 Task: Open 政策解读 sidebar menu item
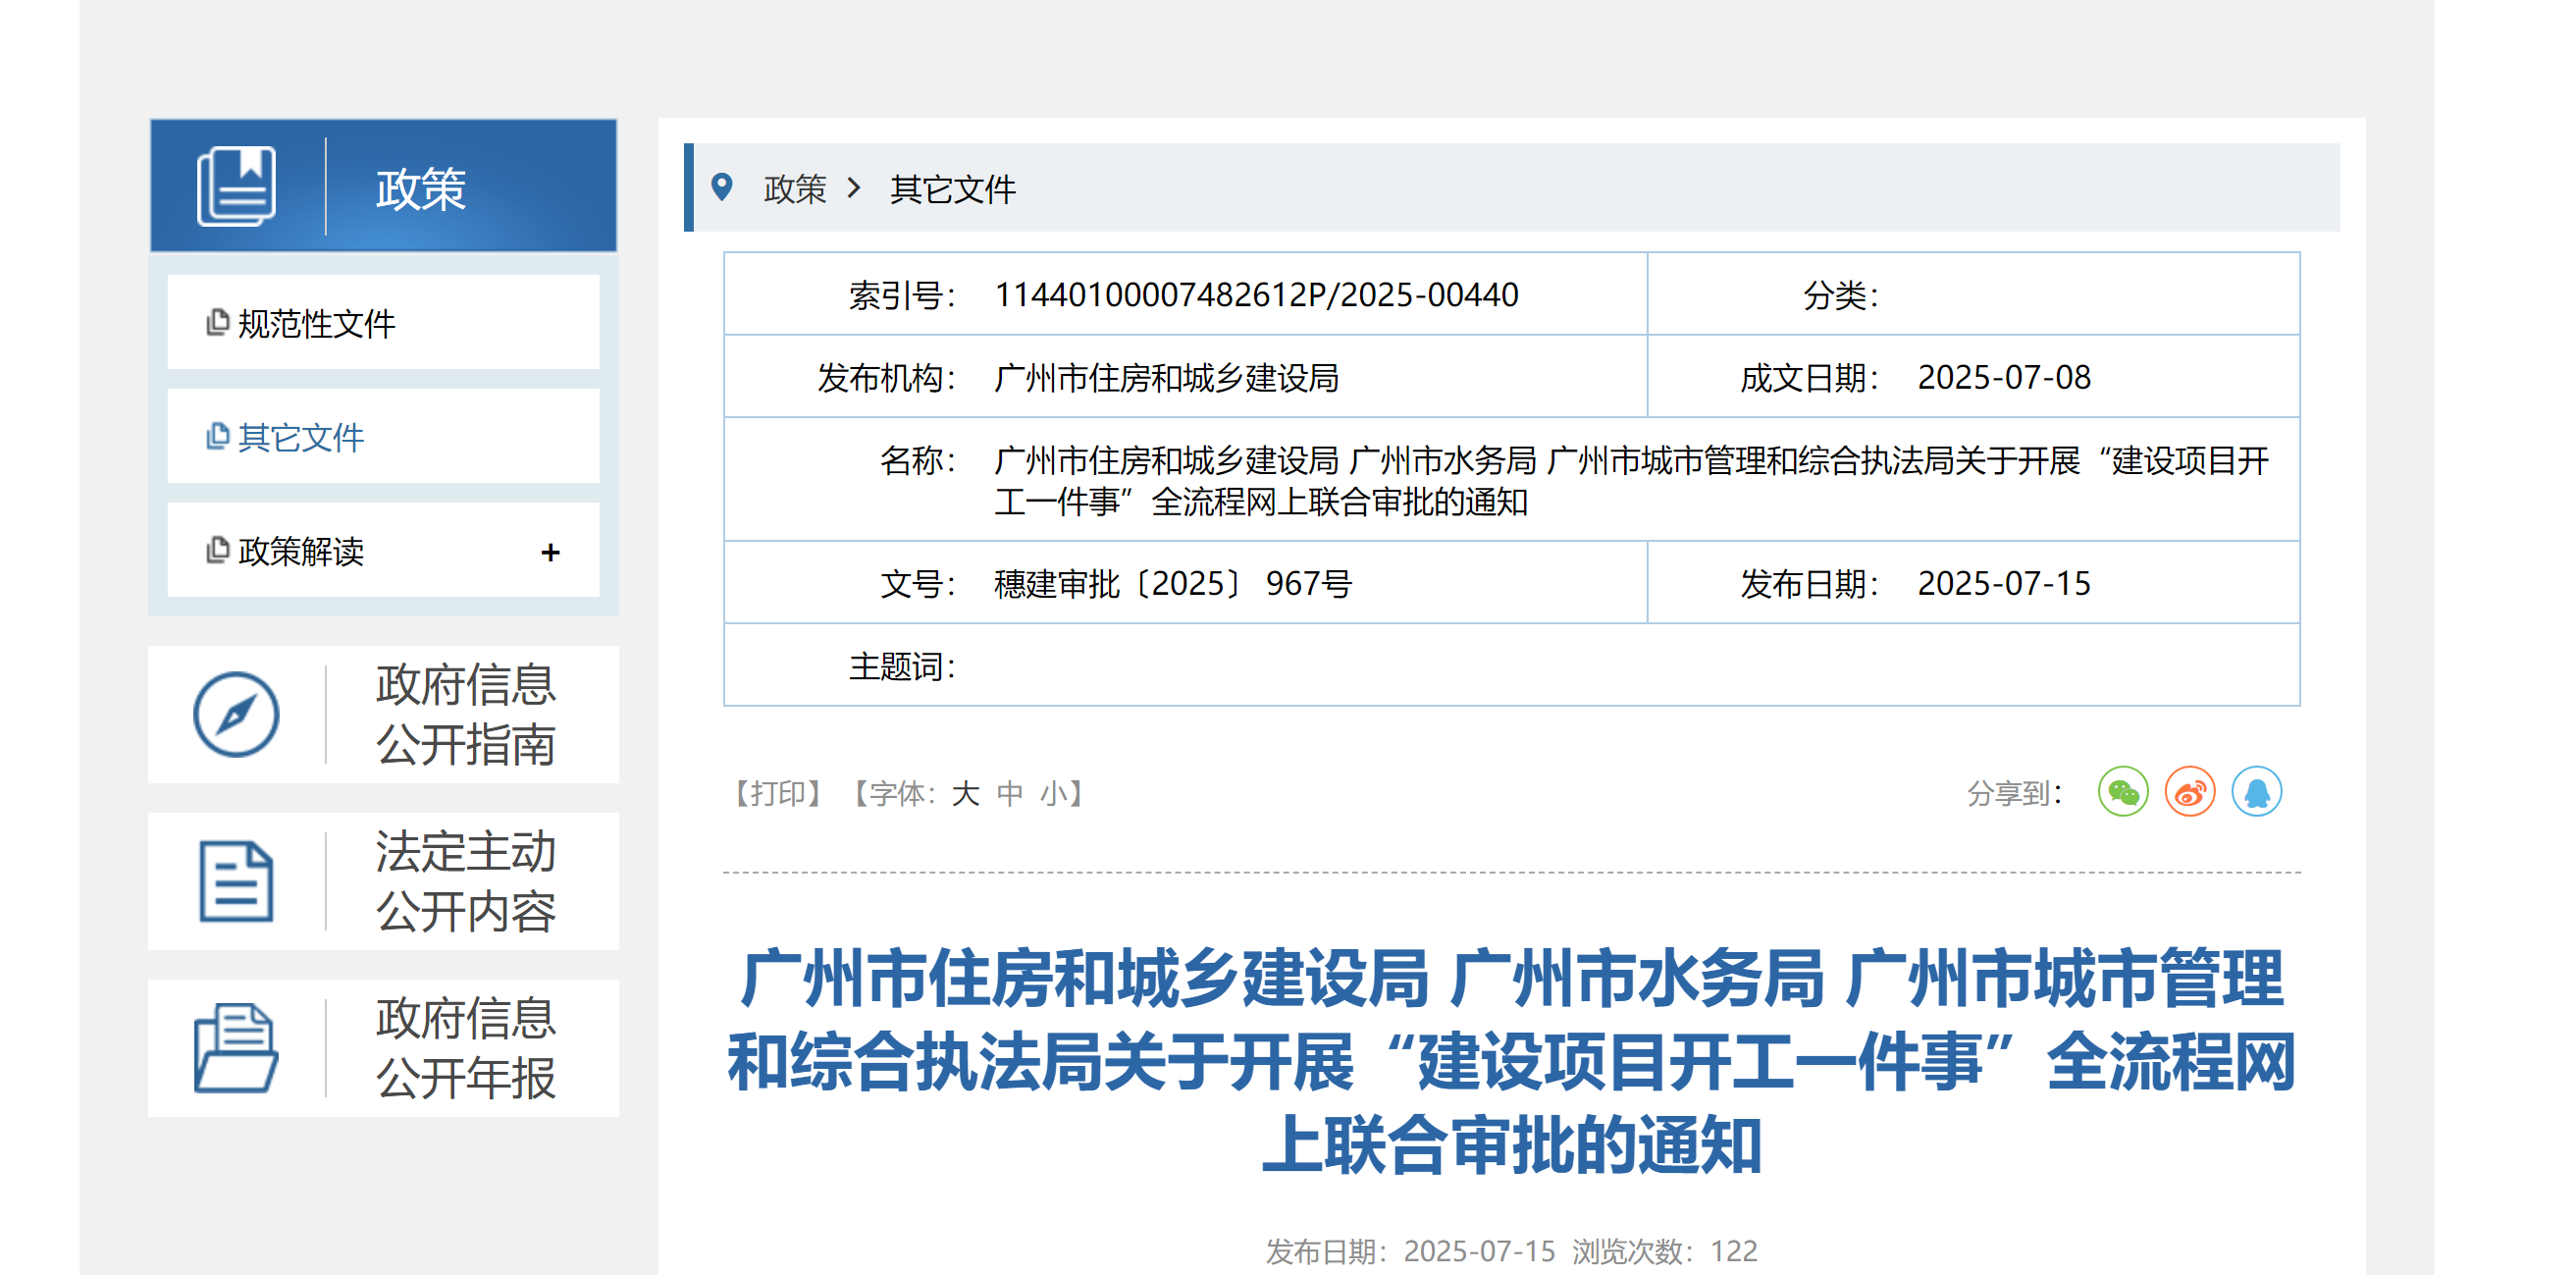pyautogui.click(x=384, y=550)
